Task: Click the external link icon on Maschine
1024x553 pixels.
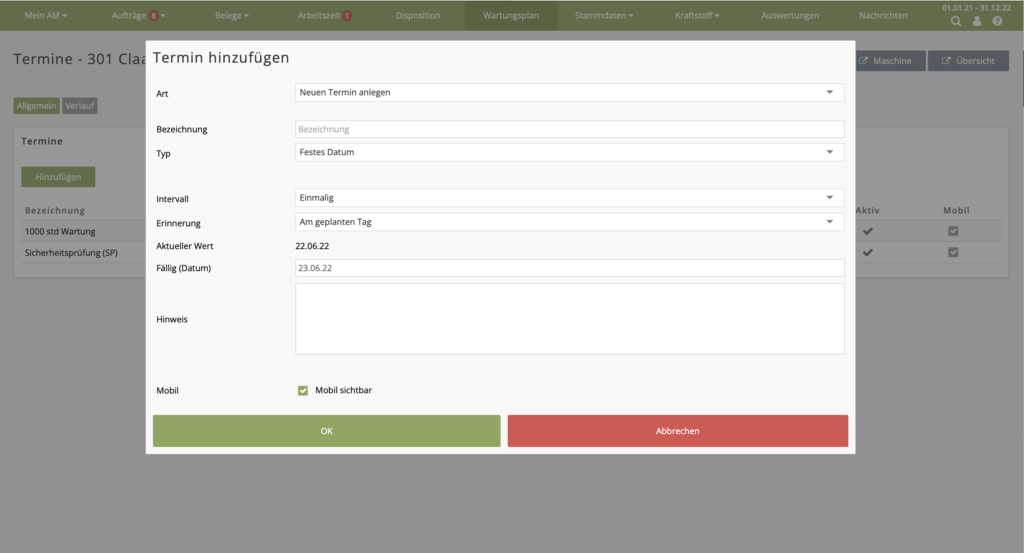Action: point(864,61)
